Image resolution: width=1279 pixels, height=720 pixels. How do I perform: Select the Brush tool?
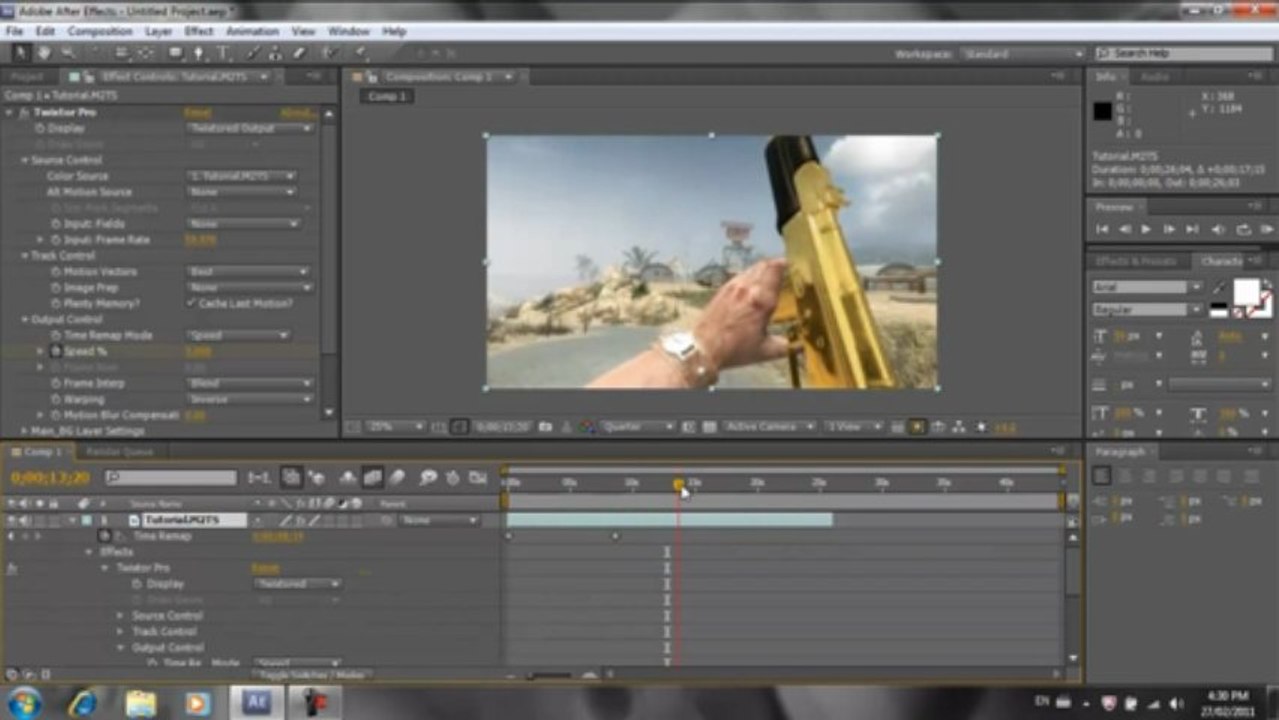coord(254,53)
